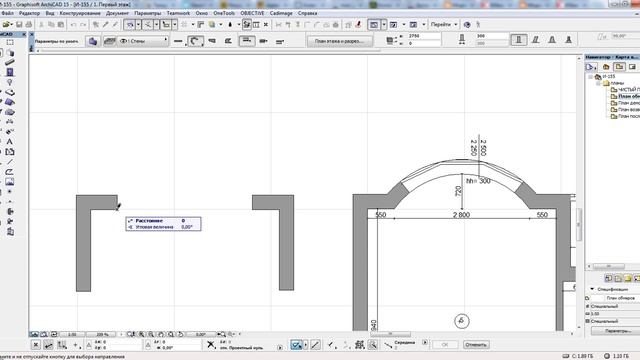The width and height of the screenshot is (640, 360).
Task: Click the Fit in Window zoom icon
Action: point(171,334)
